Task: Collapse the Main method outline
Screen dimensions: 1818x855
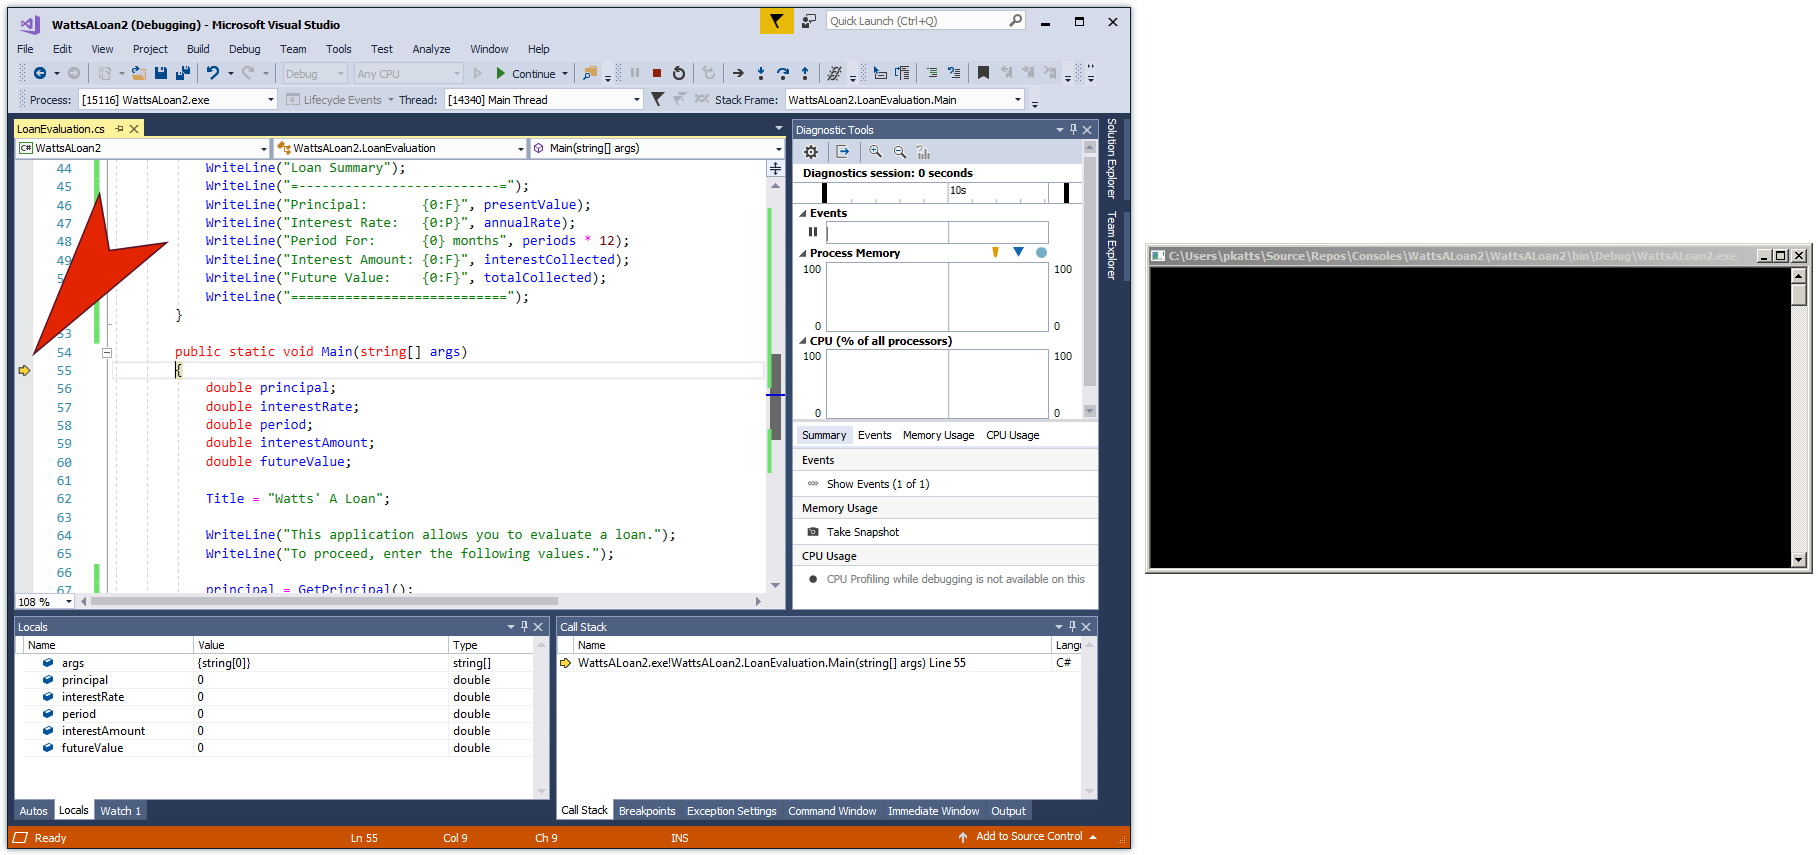Action: pyautogui.click(x=107, y=352)
